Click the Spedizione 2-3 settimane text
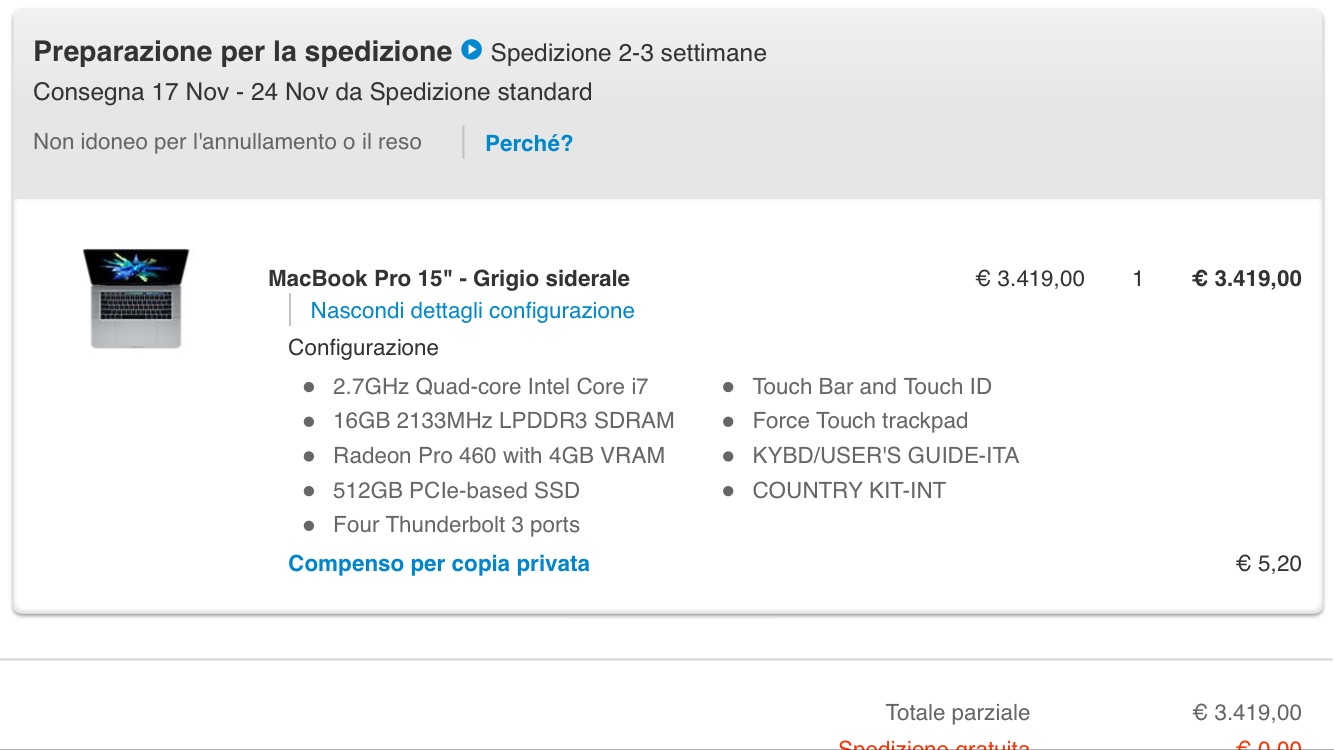The image size is (1334, 750). pos(629,53)
